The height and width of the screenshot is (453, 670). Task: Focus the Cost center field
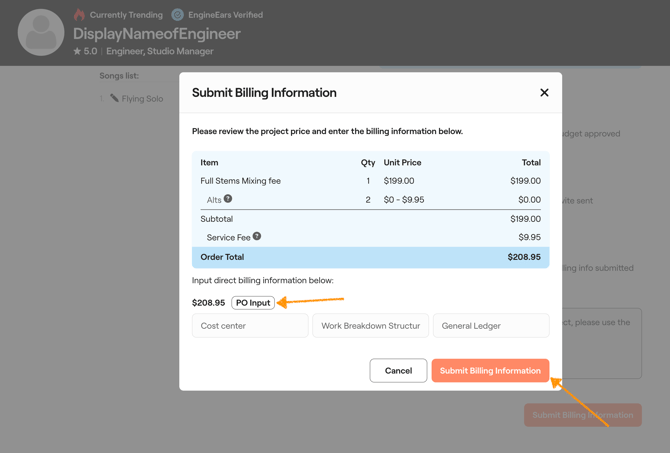[x=250, y=326]
